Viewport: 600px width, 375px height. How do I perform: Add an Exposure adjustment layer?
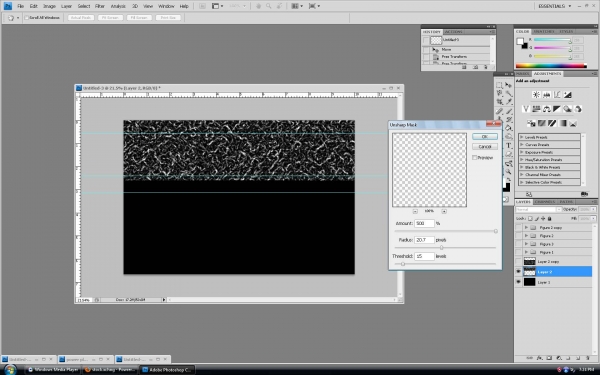(567, 95)
